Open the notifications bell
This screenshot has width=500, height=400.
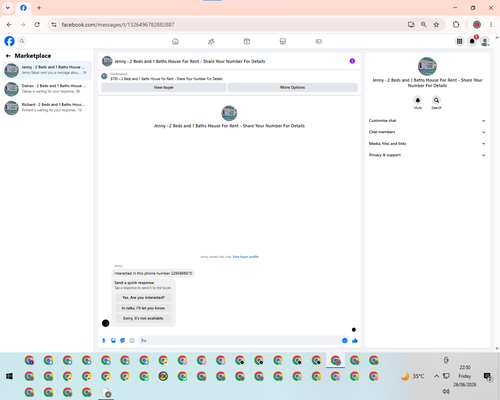pyautogui.click(x=472, y=41)
